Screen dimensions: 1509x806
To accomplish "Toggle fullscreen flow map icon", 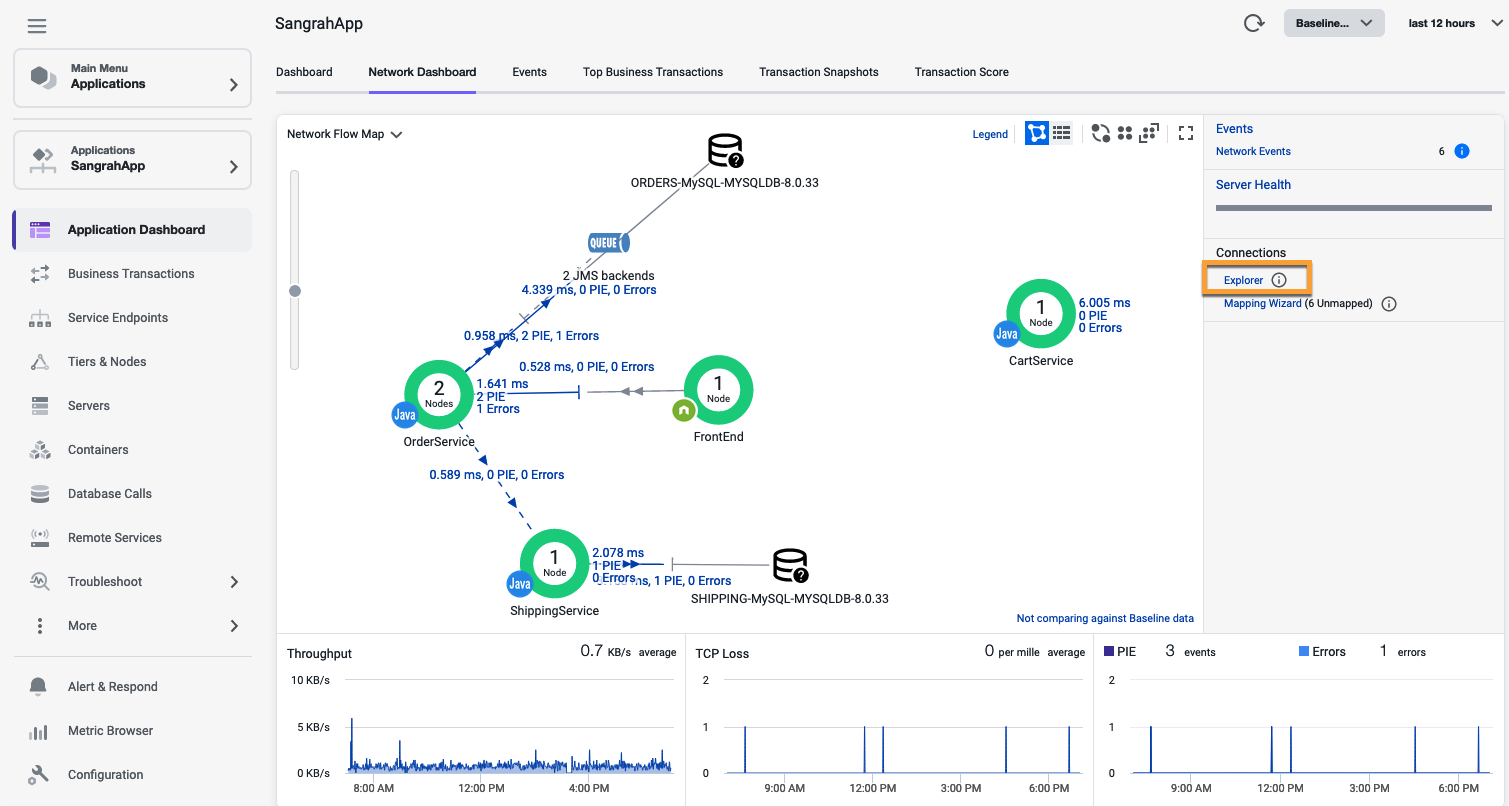I will pyautogui.click(x=1187, y=133).
